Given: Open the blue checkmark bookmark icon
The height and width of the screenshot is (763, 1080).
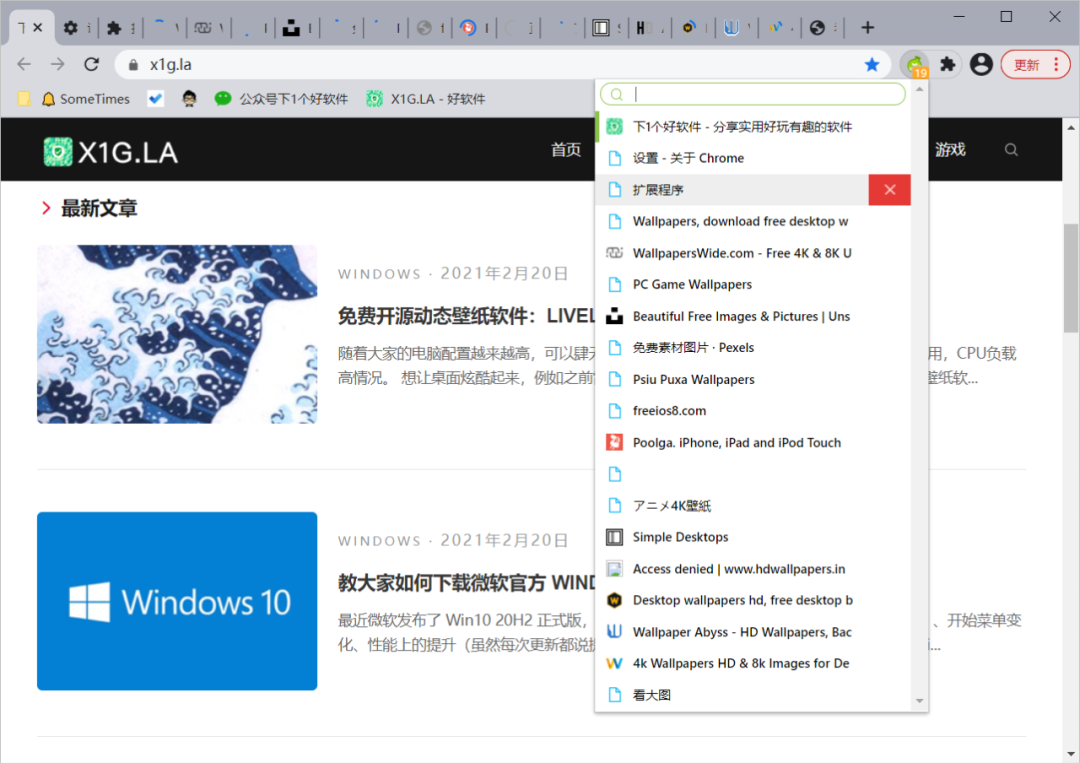Looking at the screenshot, I should click(x=156, y=99).
